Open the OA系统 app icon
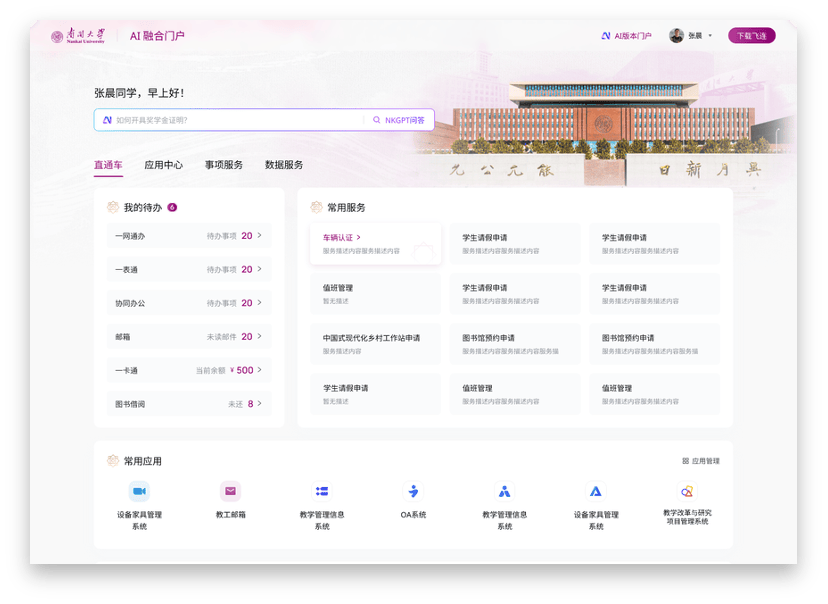828x604 pixels. [x=413, y=491]
